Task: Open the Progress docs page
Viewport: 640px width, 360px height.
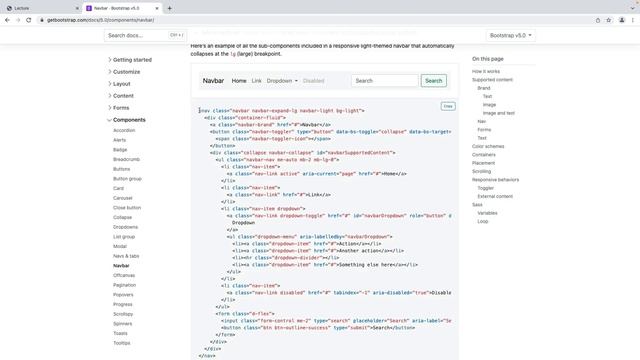Action: pyautogui.click(x=123, y=304)
